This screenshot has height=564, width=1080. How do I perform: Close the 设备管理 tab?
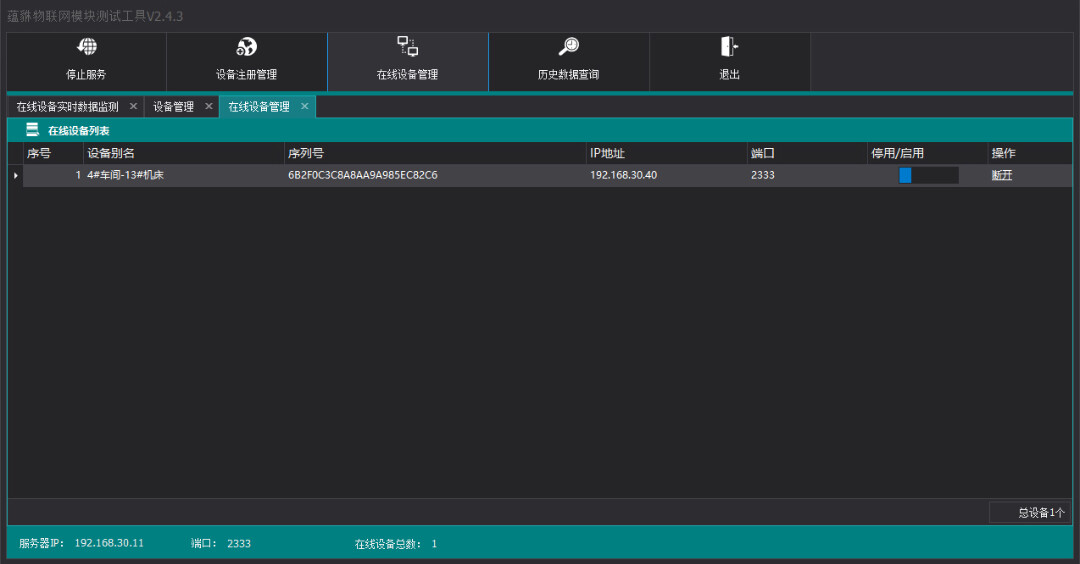[x=209, y=106]
